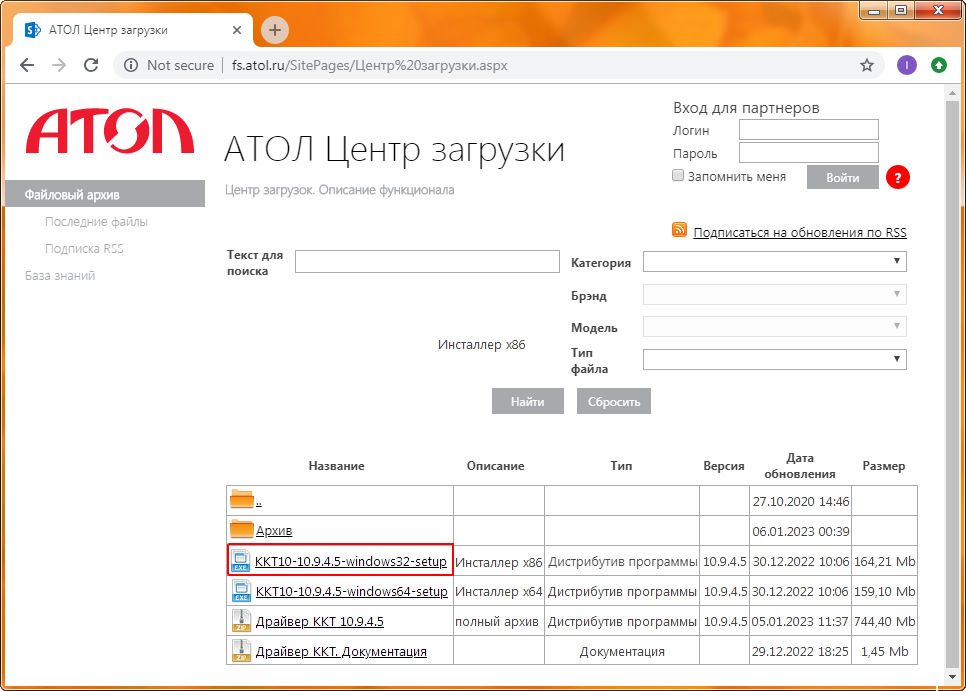Click the page scrollbar up arrow
This screenshot has width=966, height=691.
(x=952, y=93)
